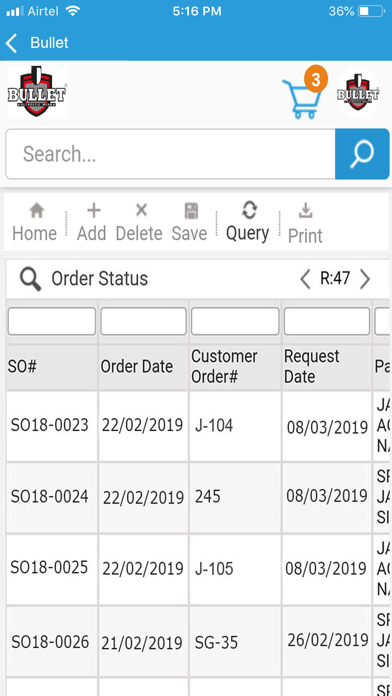Click customer order J-105 cell

(x=214, y=568)
